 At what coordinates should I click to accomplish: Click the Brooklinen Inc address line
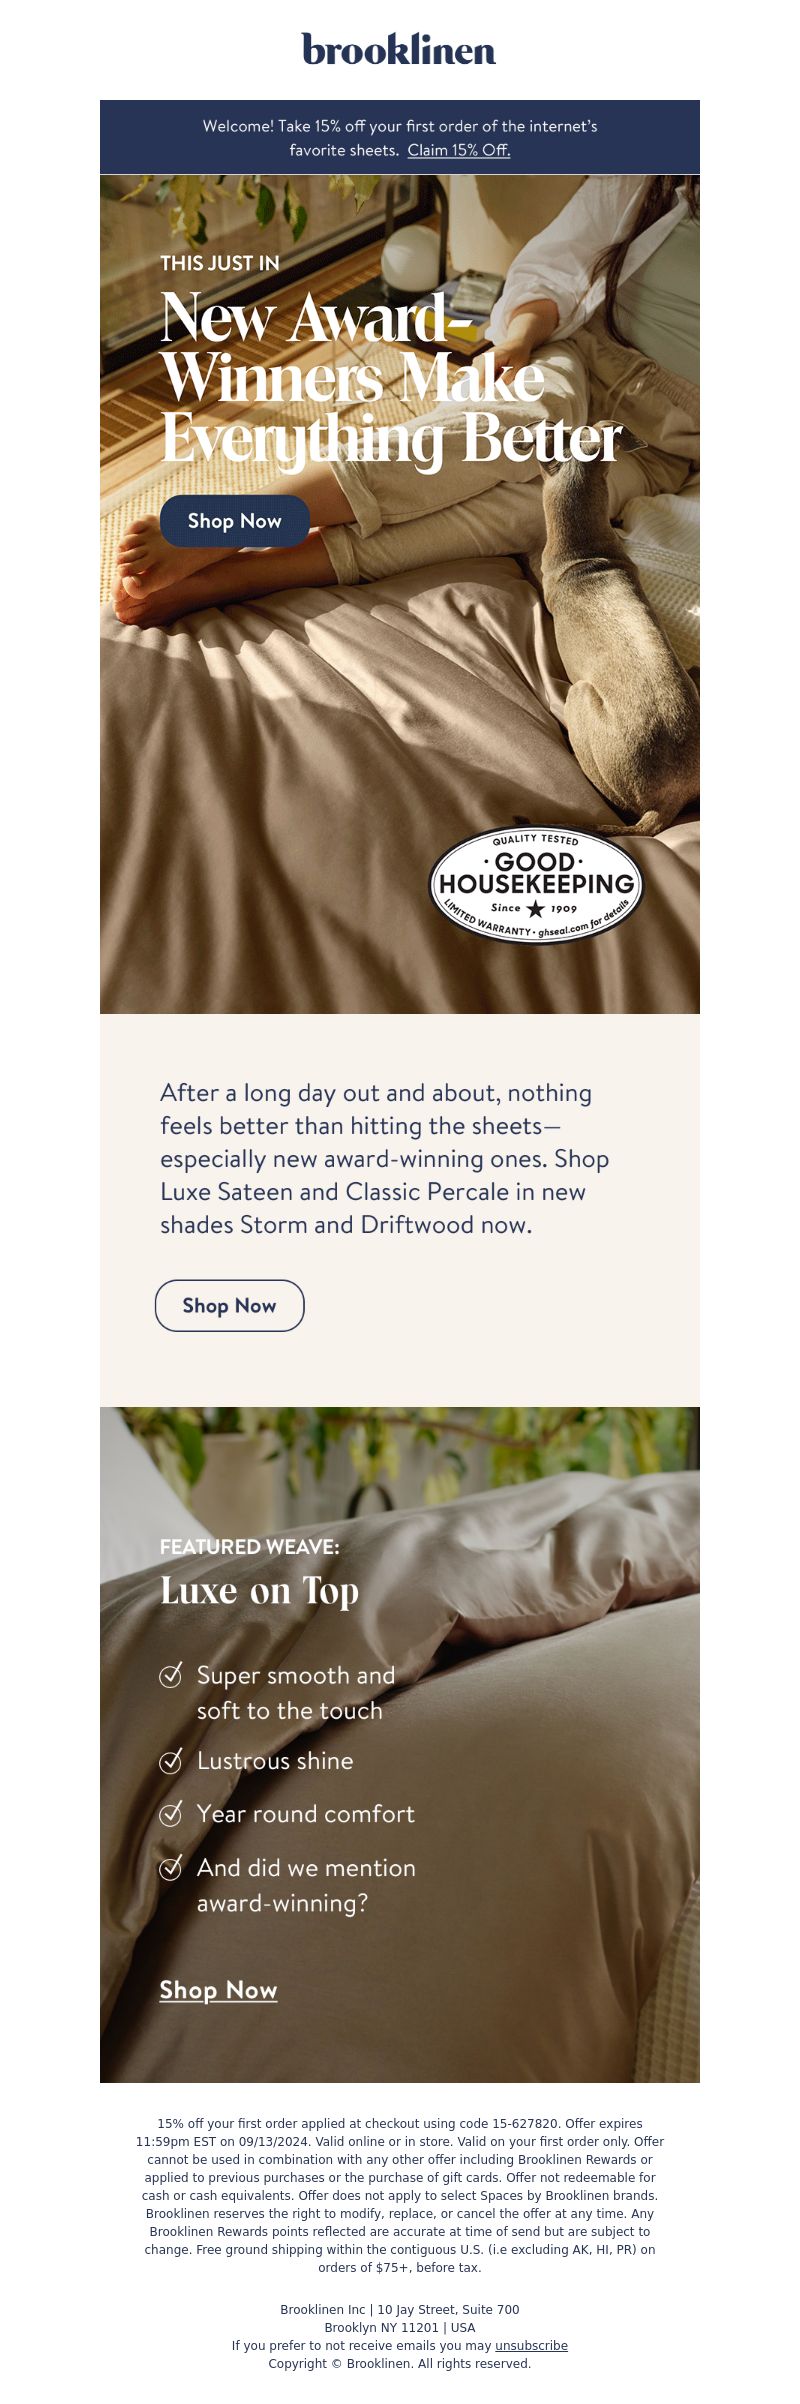400,2309
